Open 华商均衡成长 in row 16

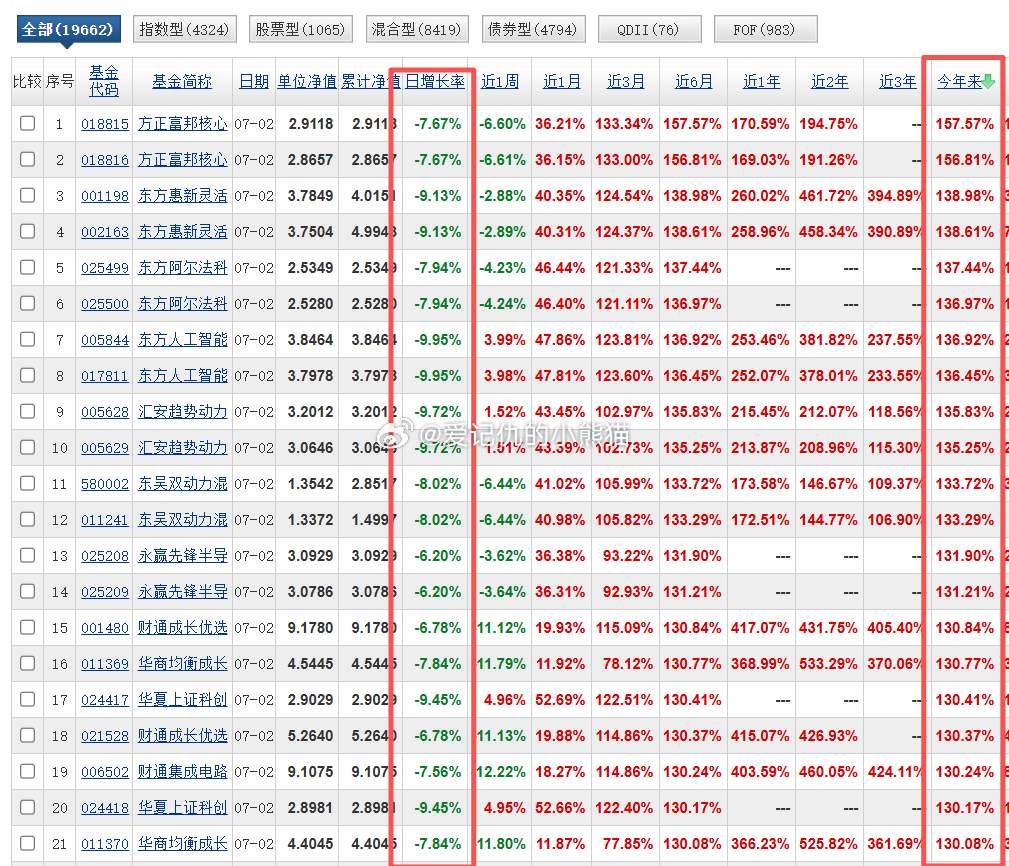tap(183, 664)
